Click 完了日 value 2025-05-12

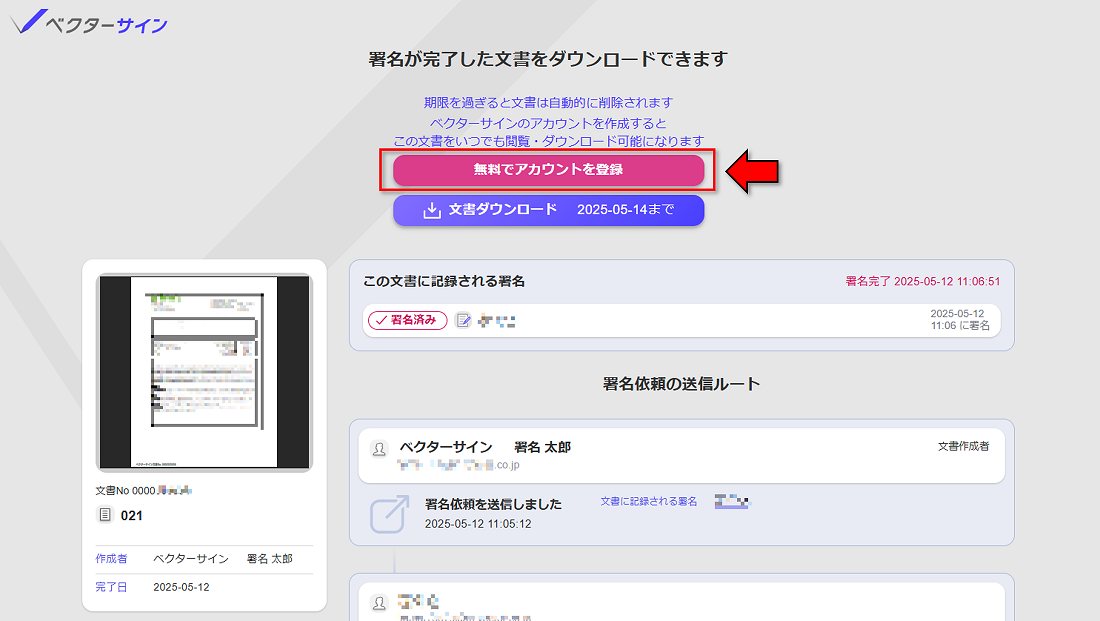181,587
